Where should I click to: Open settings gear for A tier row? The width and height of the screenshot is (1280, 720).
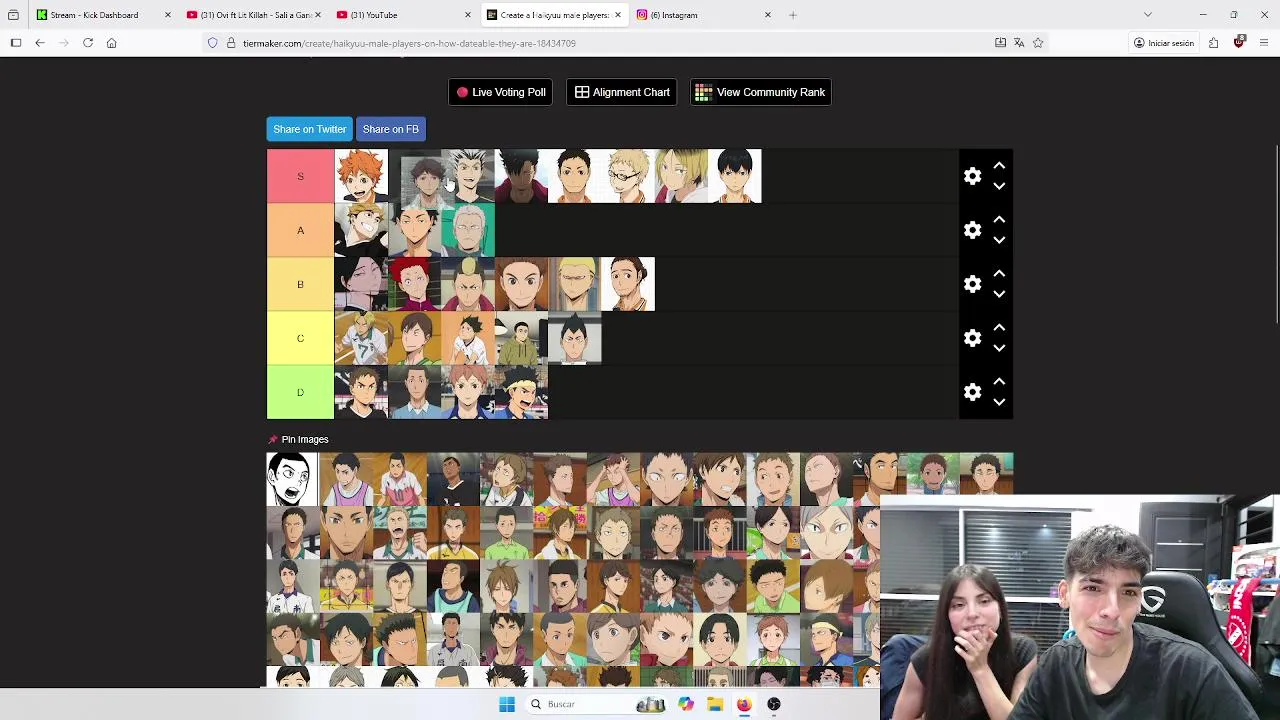coord(972,230)
